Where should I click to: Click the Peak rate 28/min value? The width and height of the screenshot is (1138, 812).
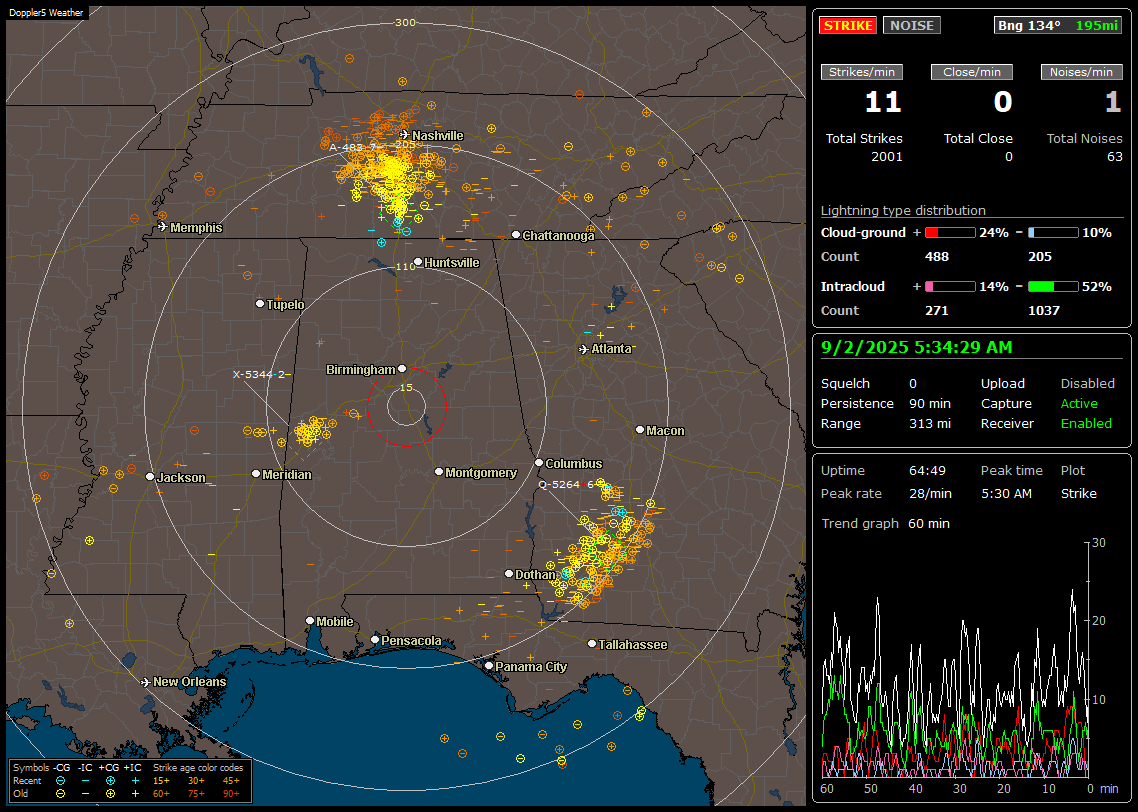point(932,493)
